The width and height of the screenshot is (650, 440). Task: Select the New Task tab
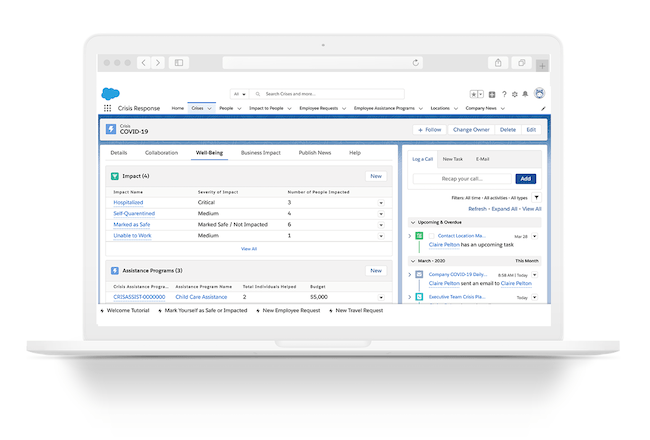click(453, 159)
